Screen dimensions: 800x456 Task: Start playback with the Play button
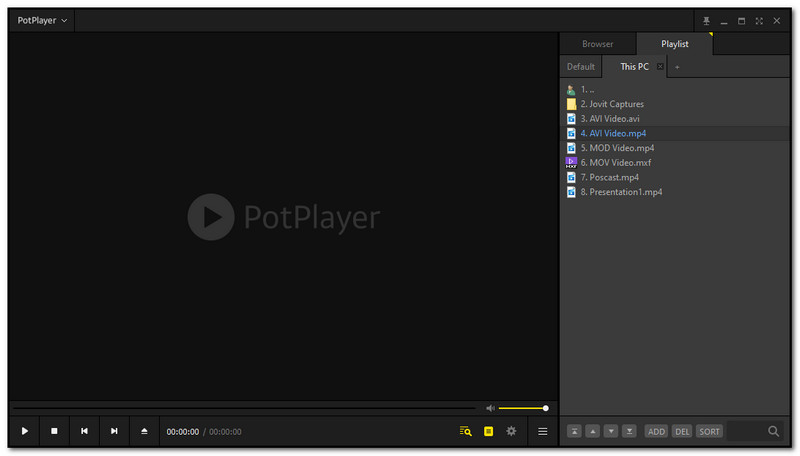[x=24, y=431]
